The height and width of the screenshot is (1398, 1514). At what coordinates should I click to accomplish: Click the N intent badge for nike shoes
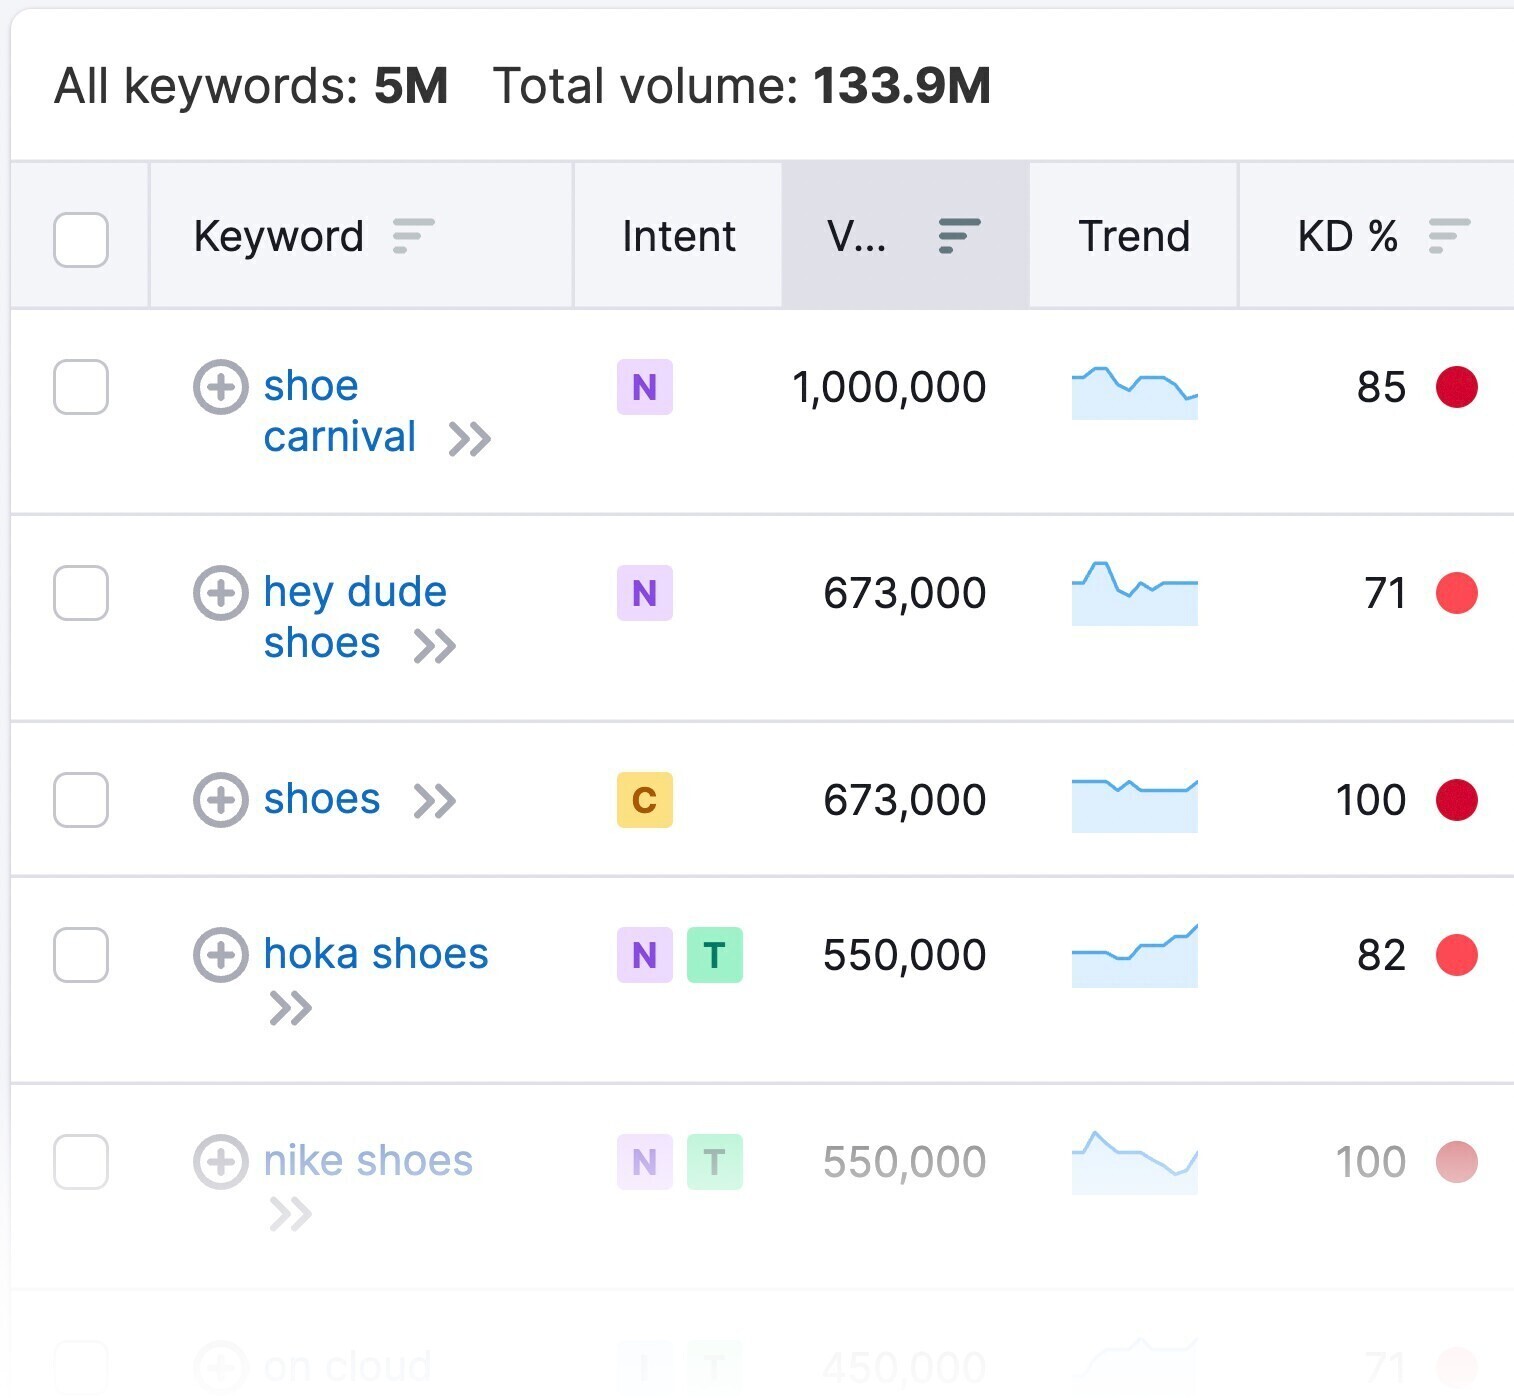tap(645, 1162)
